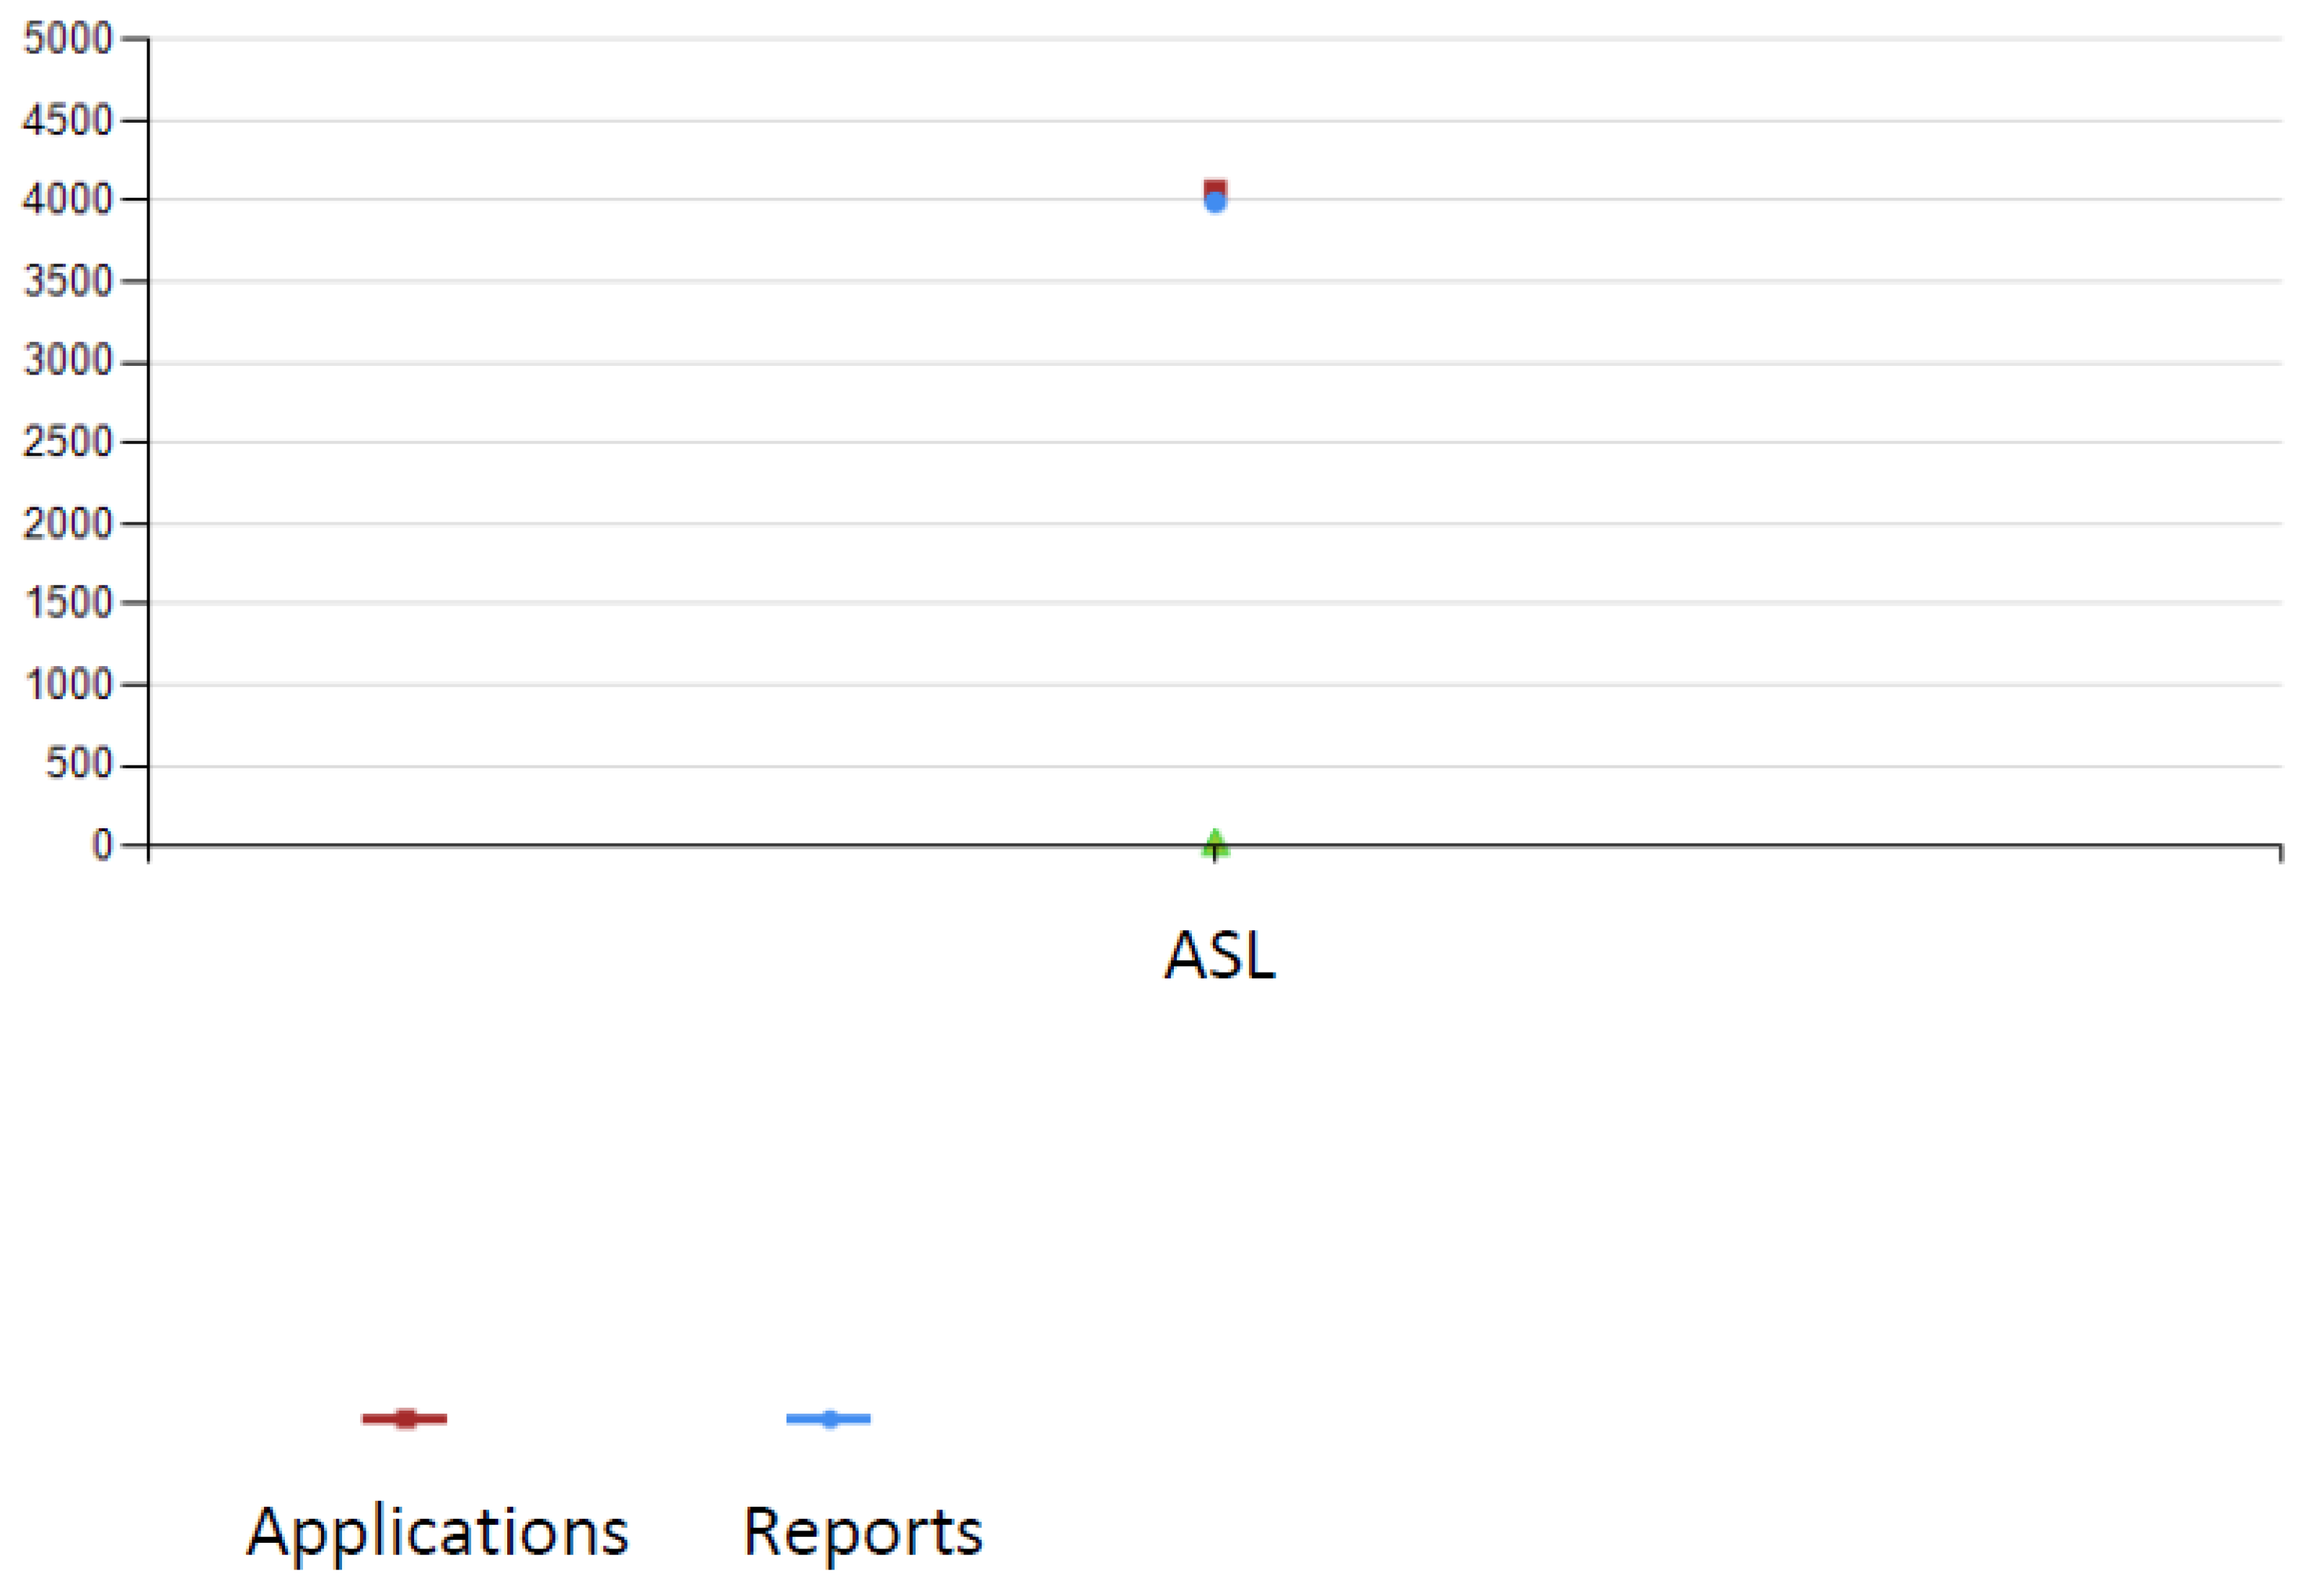Click the blue Reports legend marker
The width and height of the screenshot is (2324, 1594).
(829, 1418)
